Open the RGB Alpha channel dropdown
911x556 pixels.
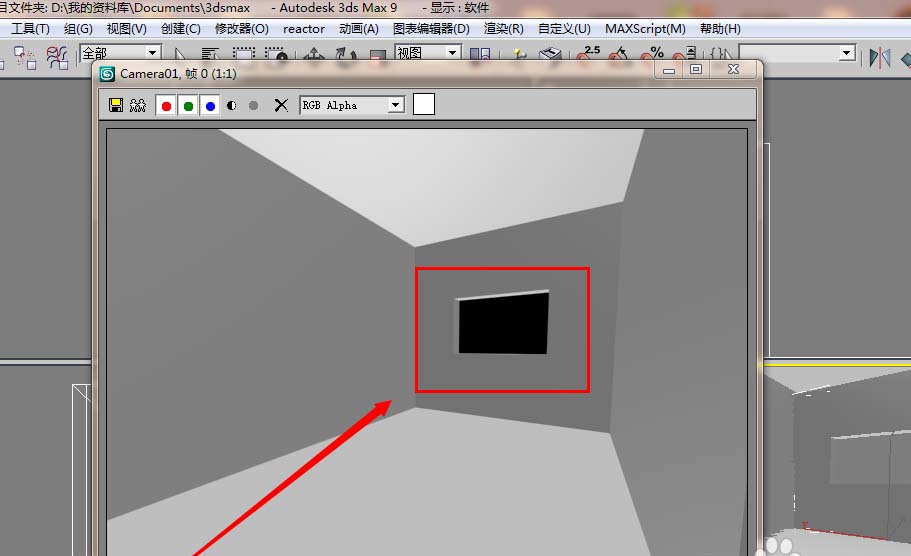(x=352, y=105)
